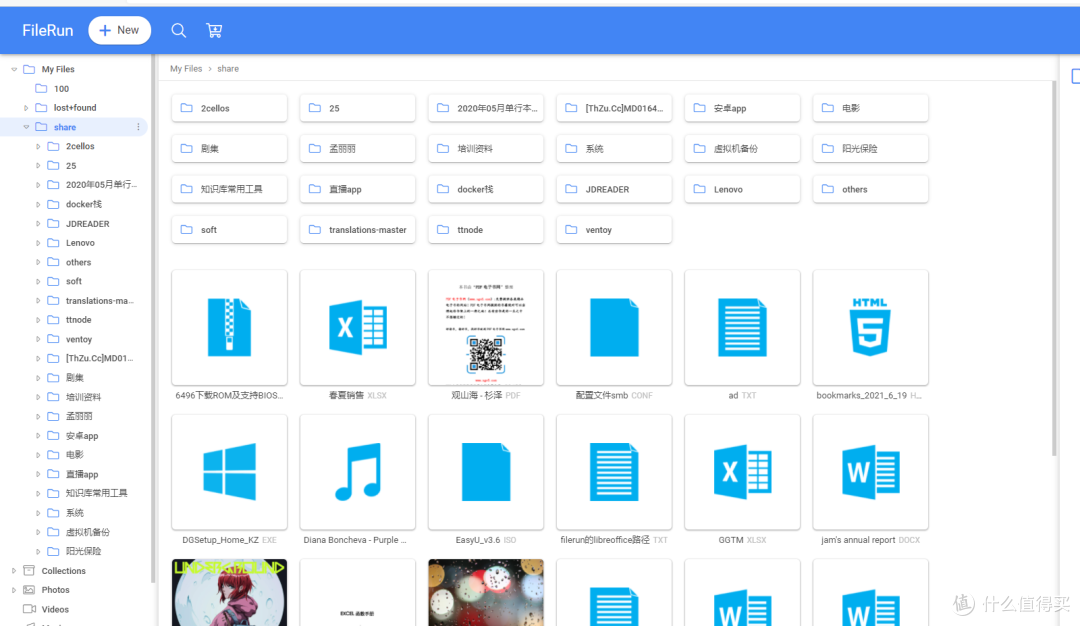Select the others folder in sidebar
The width and height of the screenshot is (1080, 626).
(79, 262)
